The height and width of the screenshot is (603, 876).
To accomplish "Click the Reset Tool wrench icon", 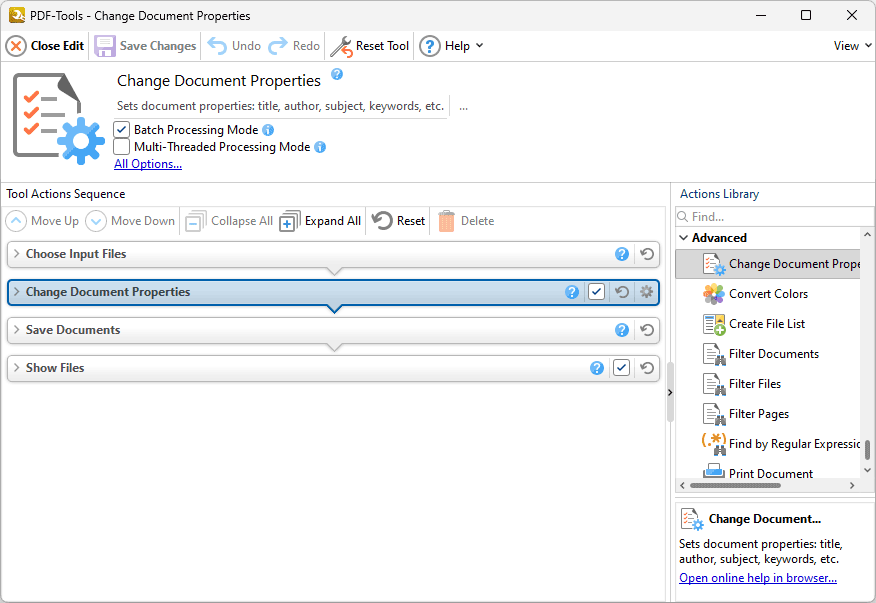I will click(x=341, y=46).
